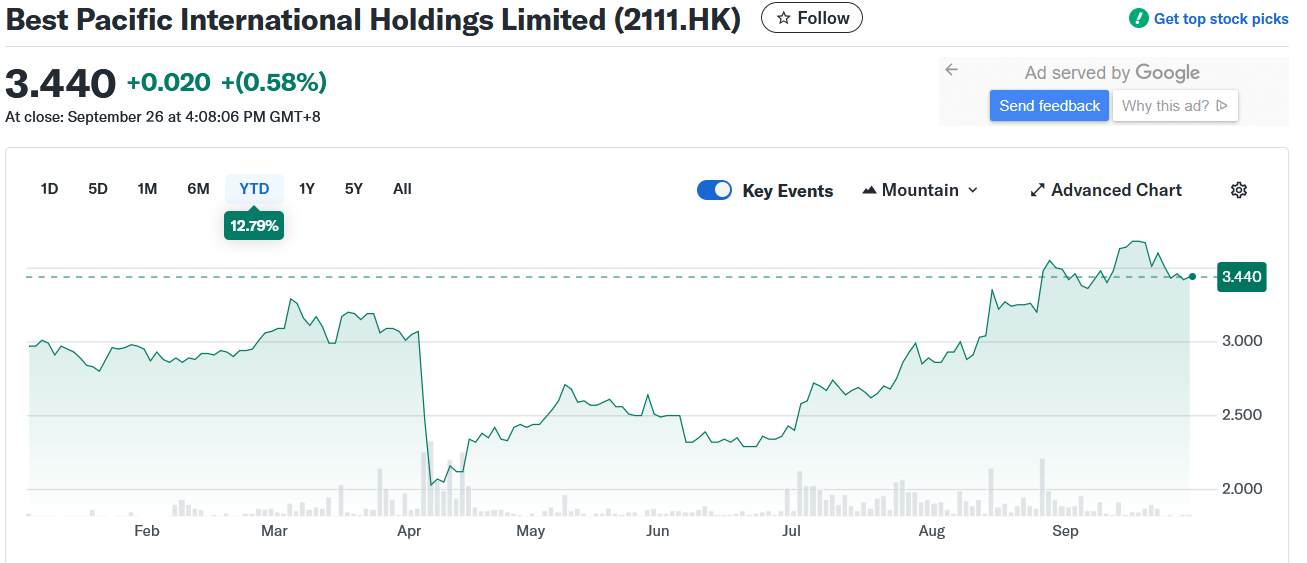
Task: Select the 1M time range
Action: (x=147, y=189)
